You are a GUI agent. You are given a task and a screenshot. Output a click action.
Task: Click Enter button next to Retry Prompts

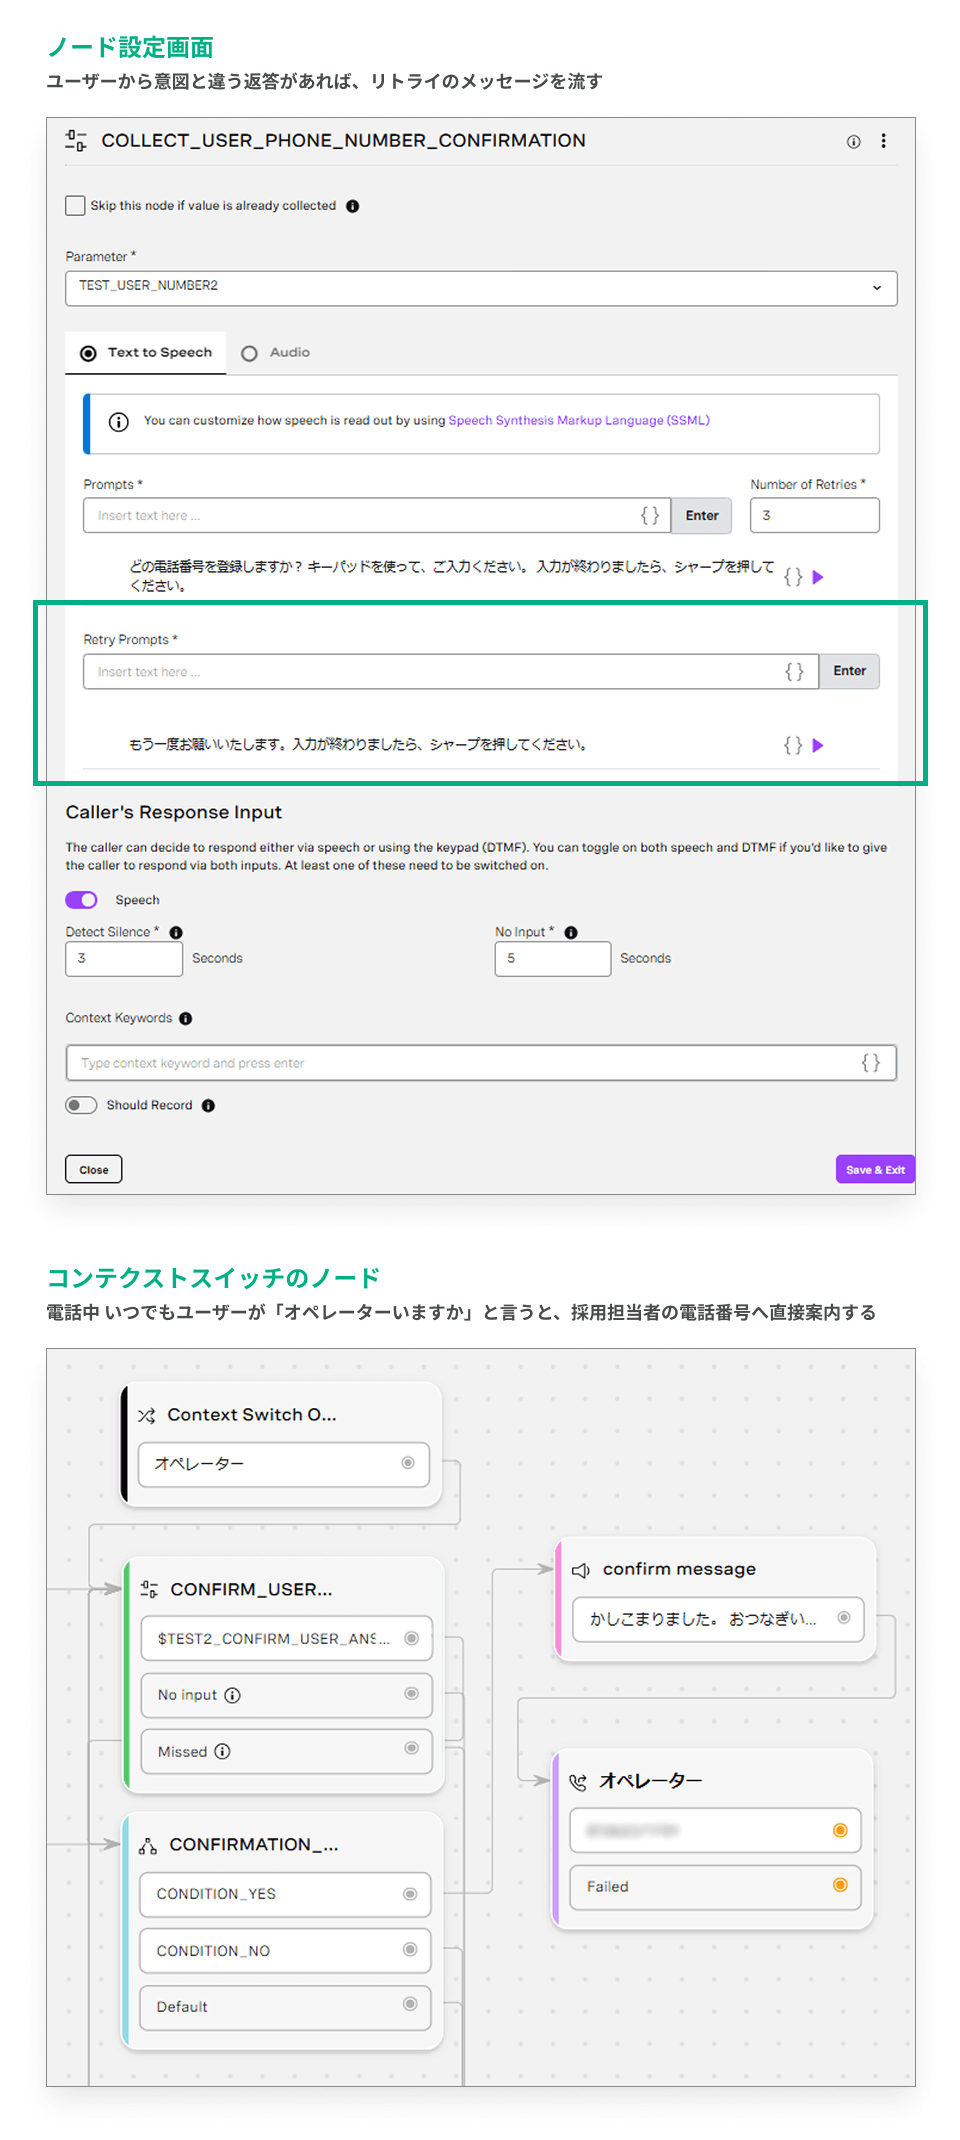tap(850, 671)
